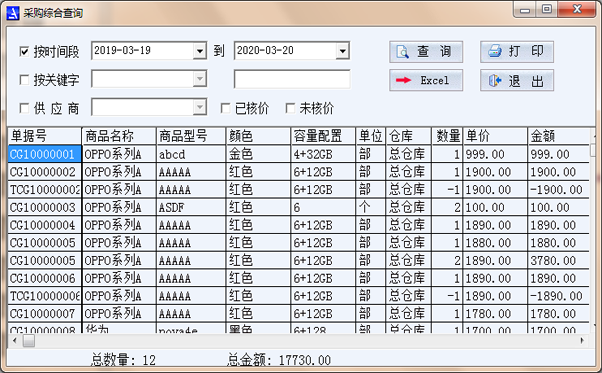Open the end date 2020-03-20 dropdown

(x=342, y=51)
